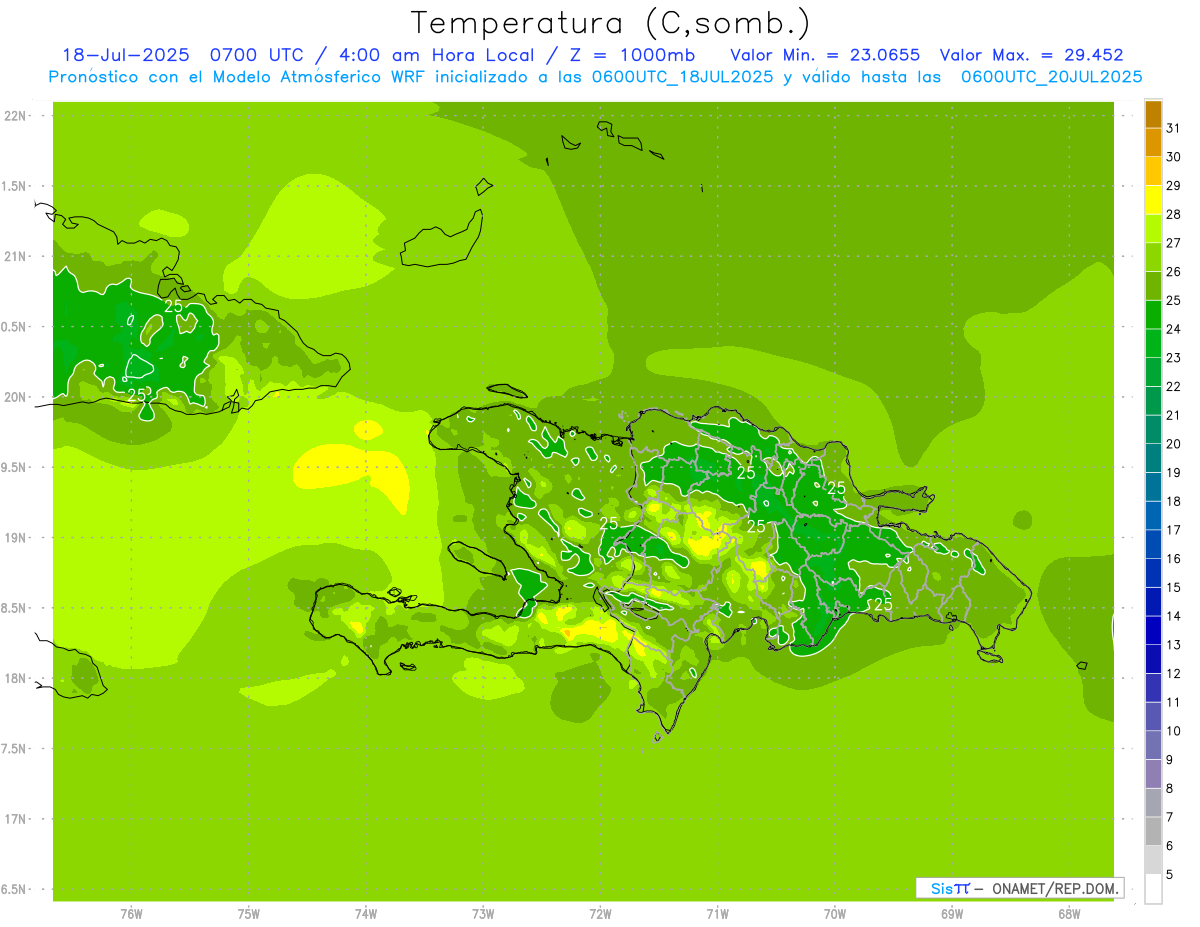
Task: Click the valid-until time '0600UTC_20JUL2025'
Action: point(1051,77)
